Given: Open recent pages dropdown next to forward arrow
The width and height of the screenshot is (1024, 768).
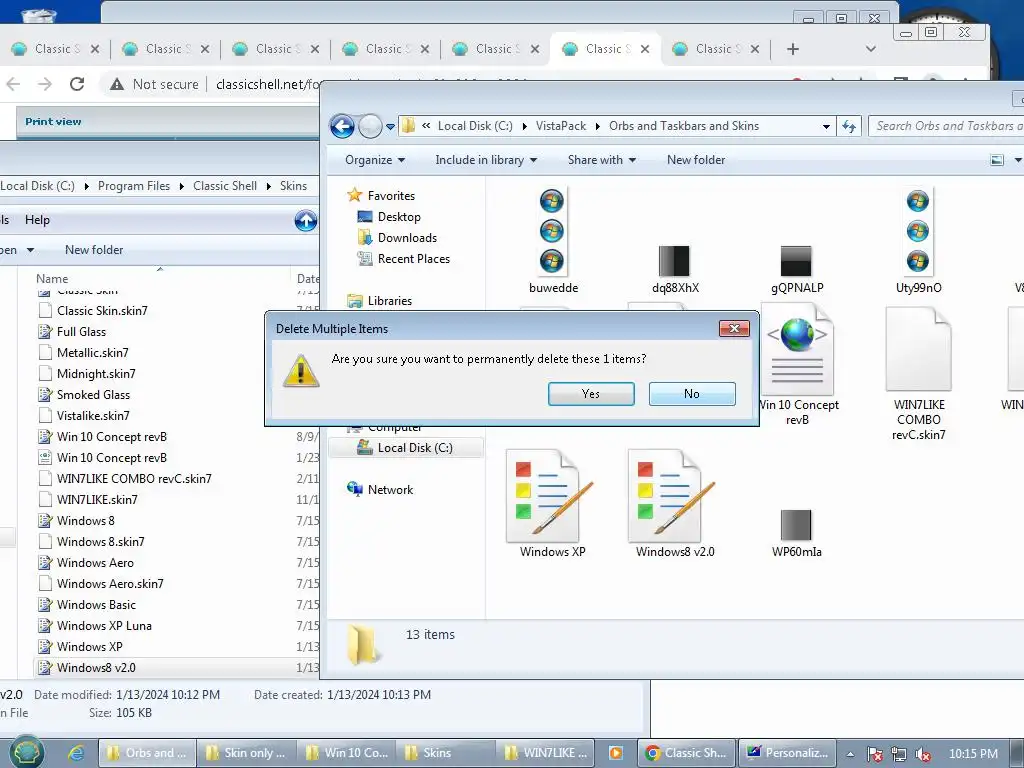Looking at the screenshot, I should click(x=391, y=127).
